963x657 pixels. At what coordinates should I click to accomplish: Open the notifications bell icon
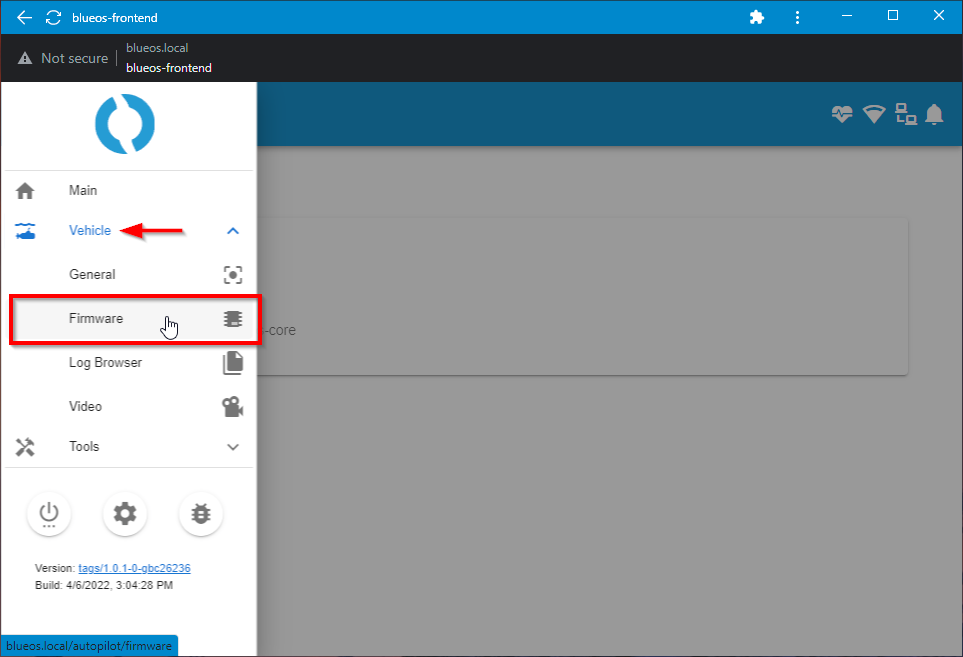click(934, 114)
